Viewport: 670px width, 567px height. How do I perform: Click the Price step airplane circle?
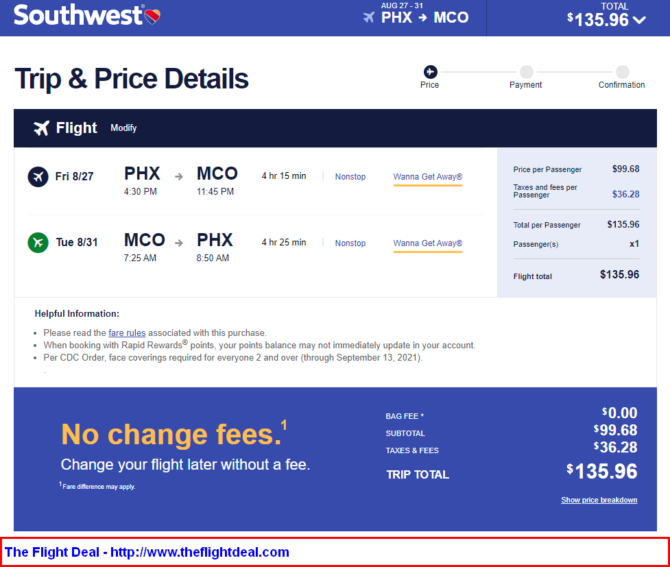pos(430,71)
